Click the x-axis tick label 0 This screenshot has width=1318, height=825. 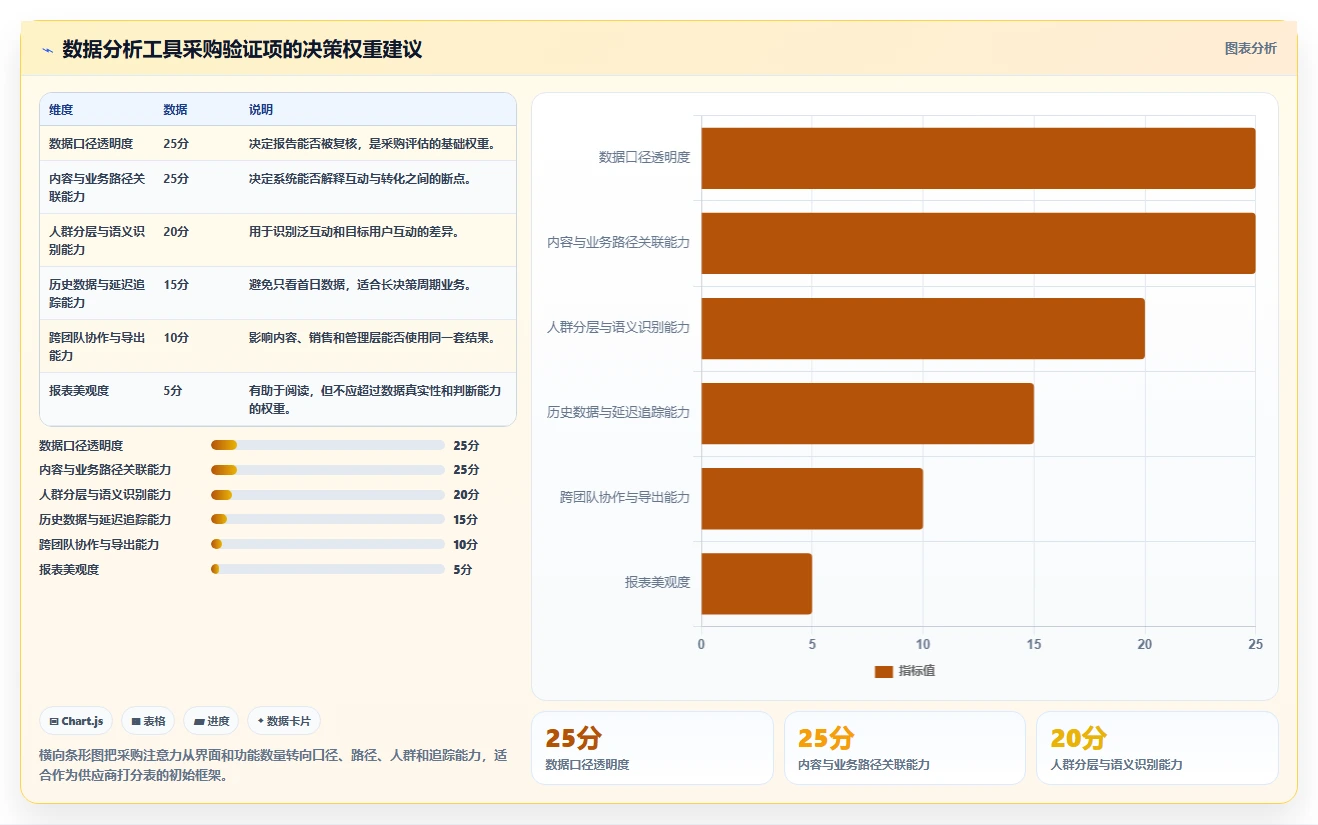(x=701, y=645)
